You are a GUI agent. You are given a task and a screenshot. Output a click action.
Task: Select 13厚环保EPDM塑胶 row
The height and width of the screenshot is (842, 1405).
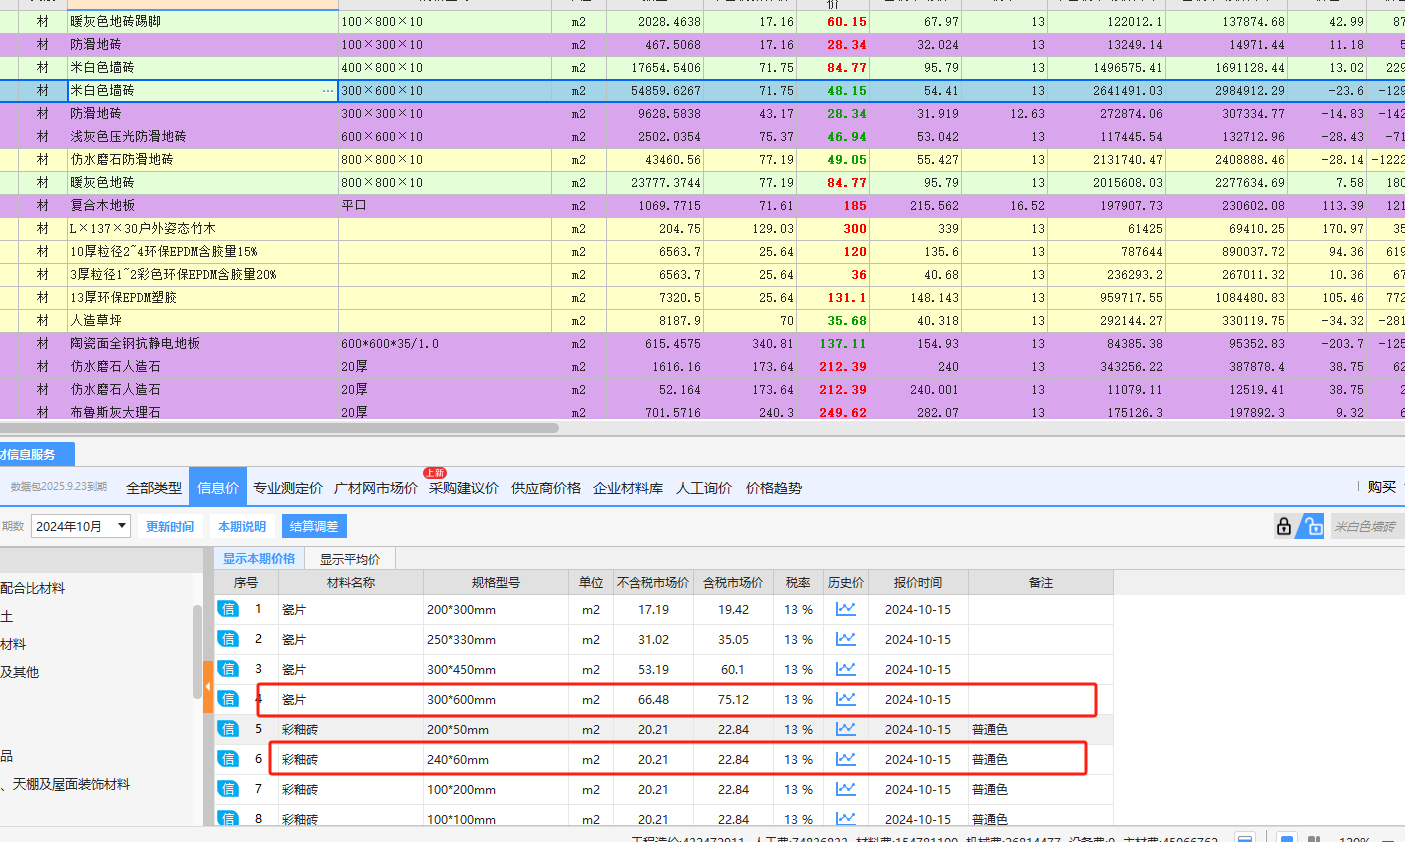[x=702, y=298]
